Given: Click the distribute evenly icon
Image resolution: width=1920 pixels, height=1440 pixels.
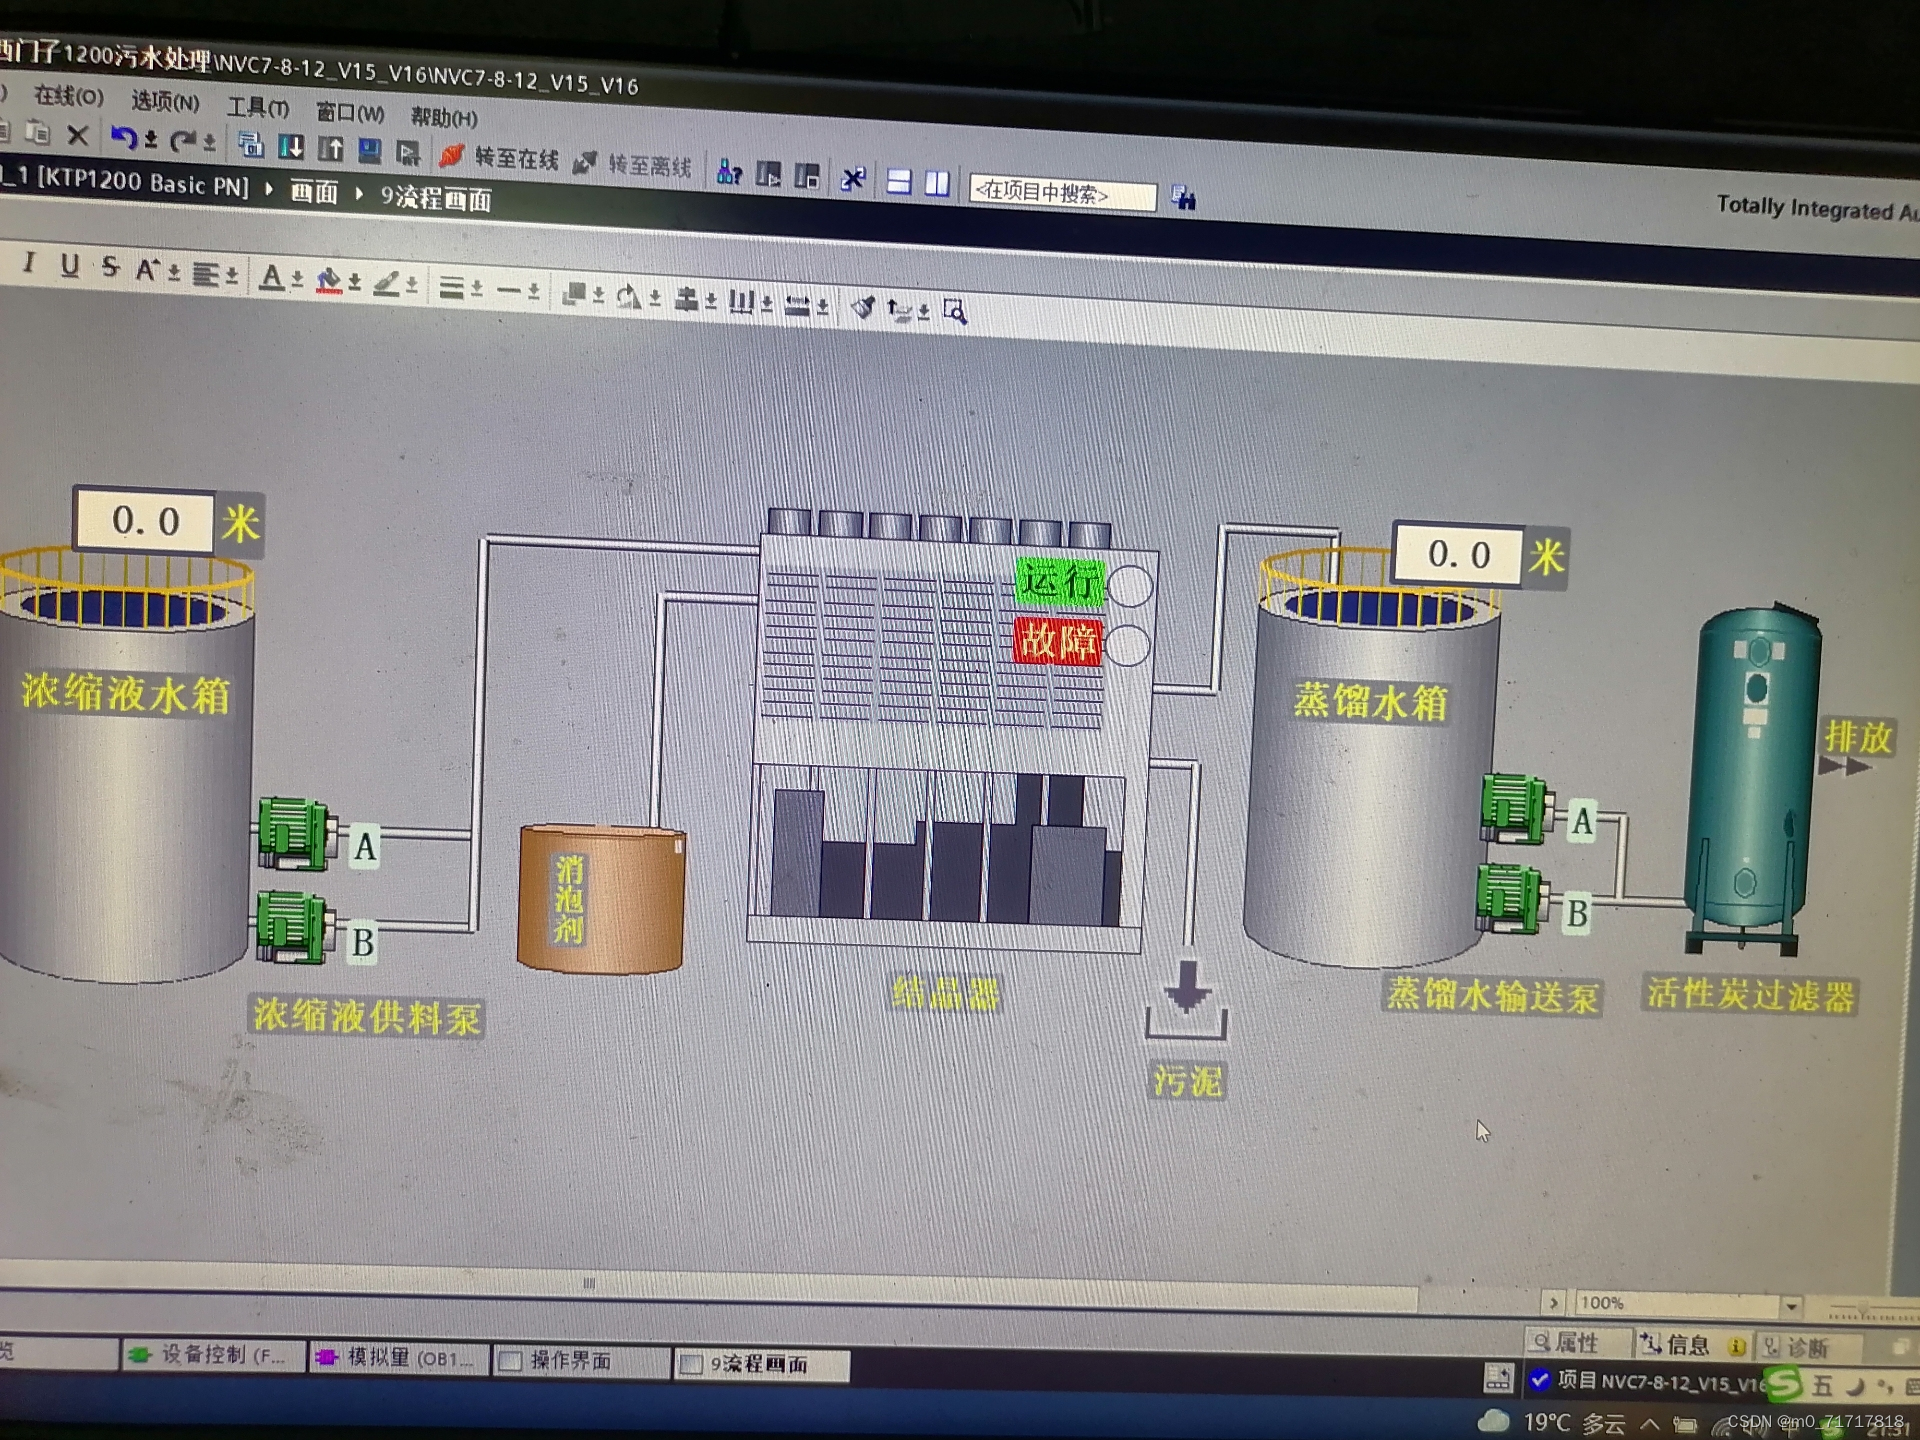Looking at the screenshot, I should tap(741, 301).
